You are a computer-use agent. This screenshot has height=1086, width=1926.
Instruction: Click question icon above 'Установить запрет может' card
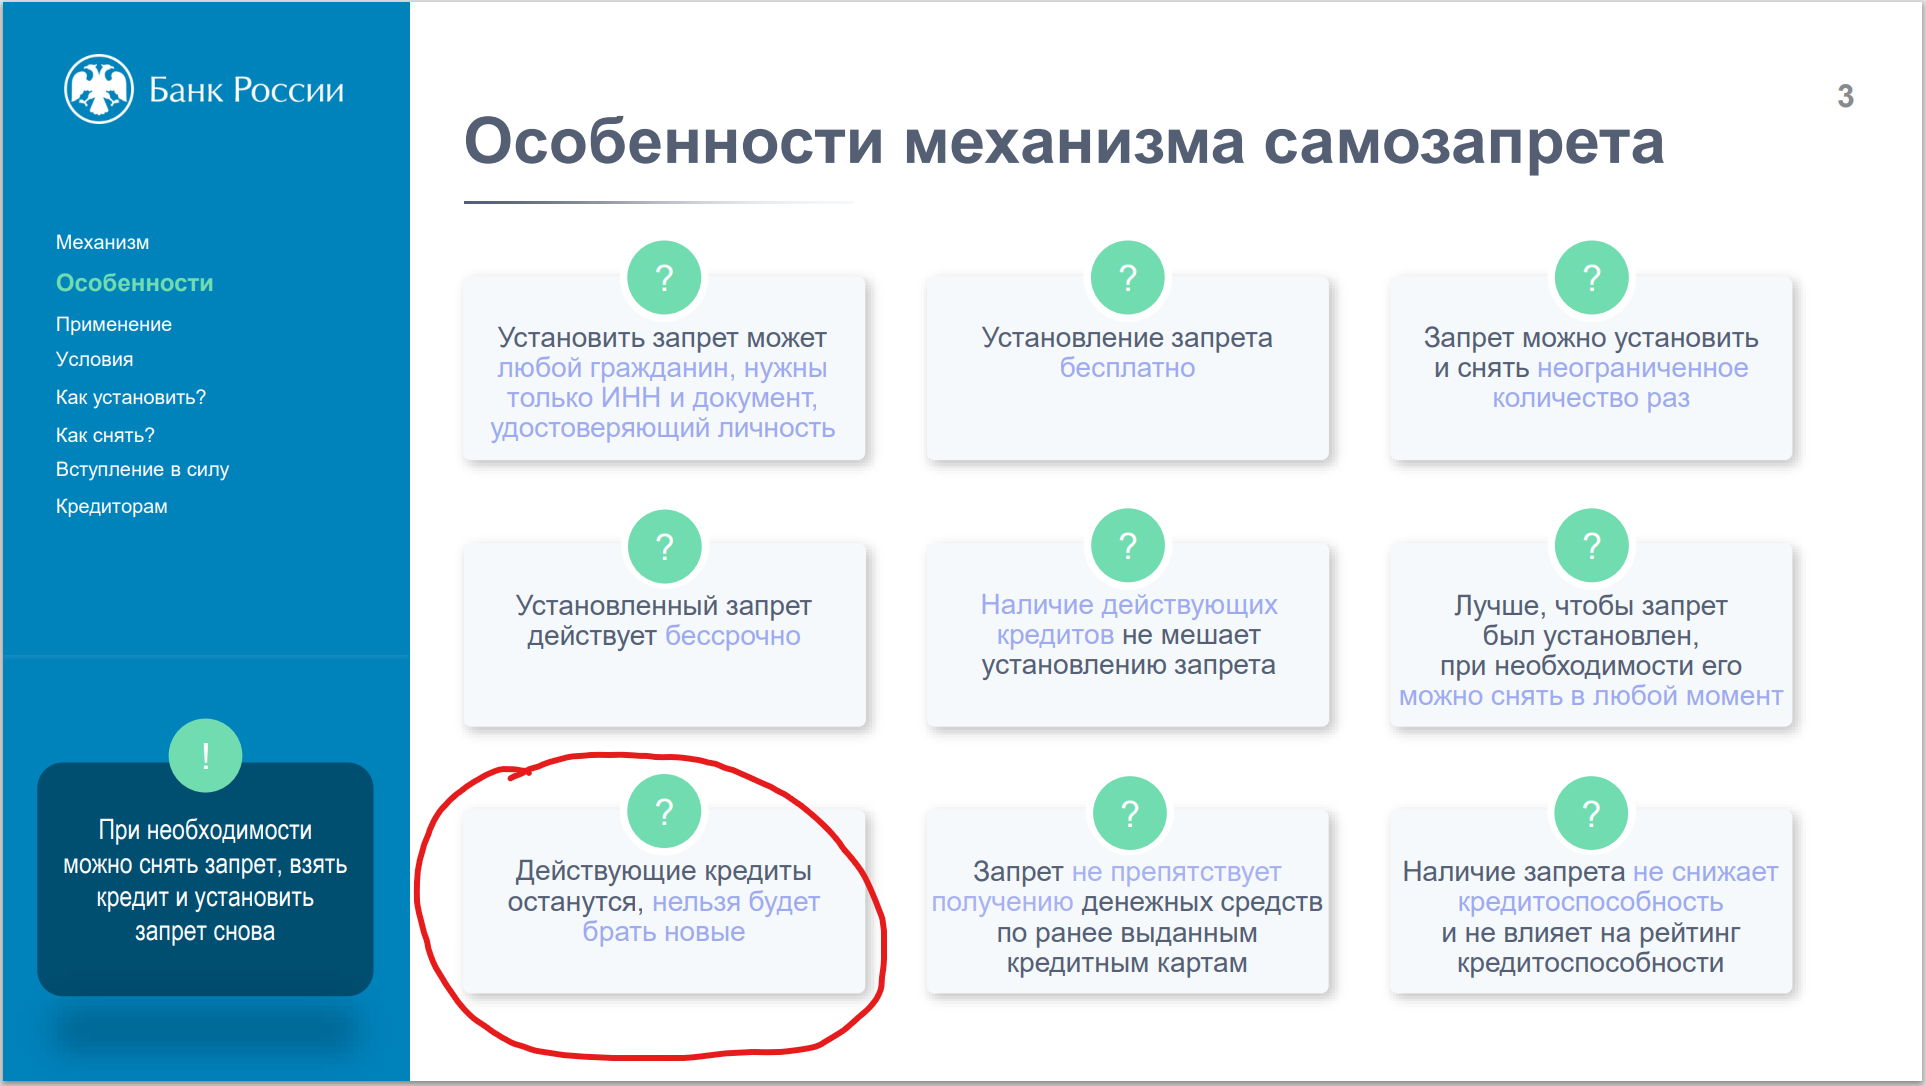[x=664, y=277]
